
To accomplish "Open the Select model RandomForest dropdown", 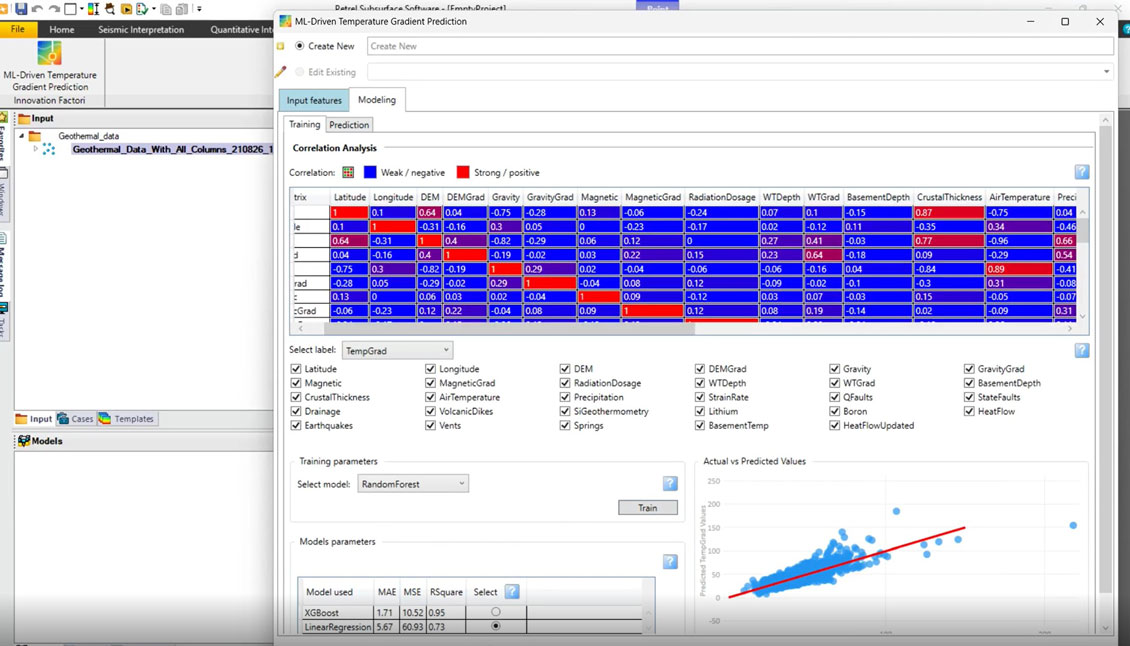I will 413,484.
